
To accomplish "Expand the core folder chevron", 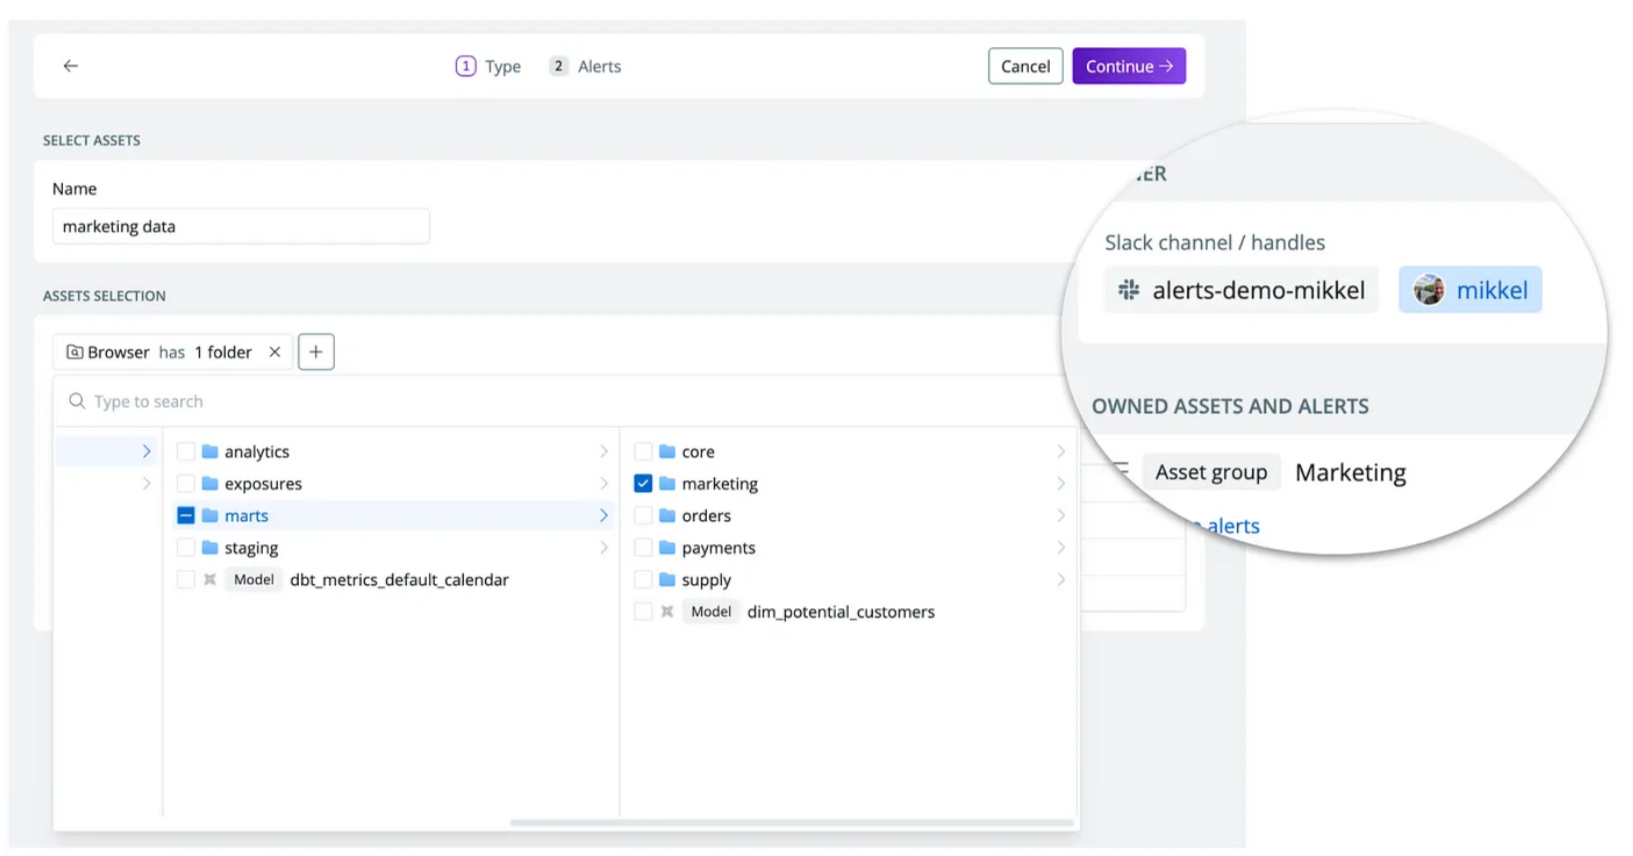I will 1060,452.
